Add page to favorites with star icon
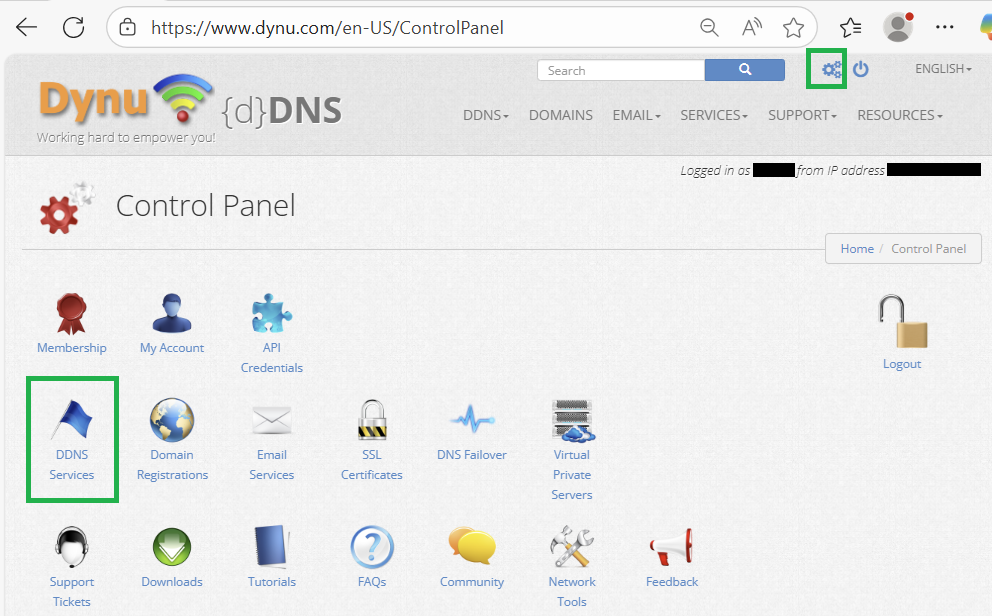The width and height of the screenshot is (992, 616). click(x=793, y=27)
